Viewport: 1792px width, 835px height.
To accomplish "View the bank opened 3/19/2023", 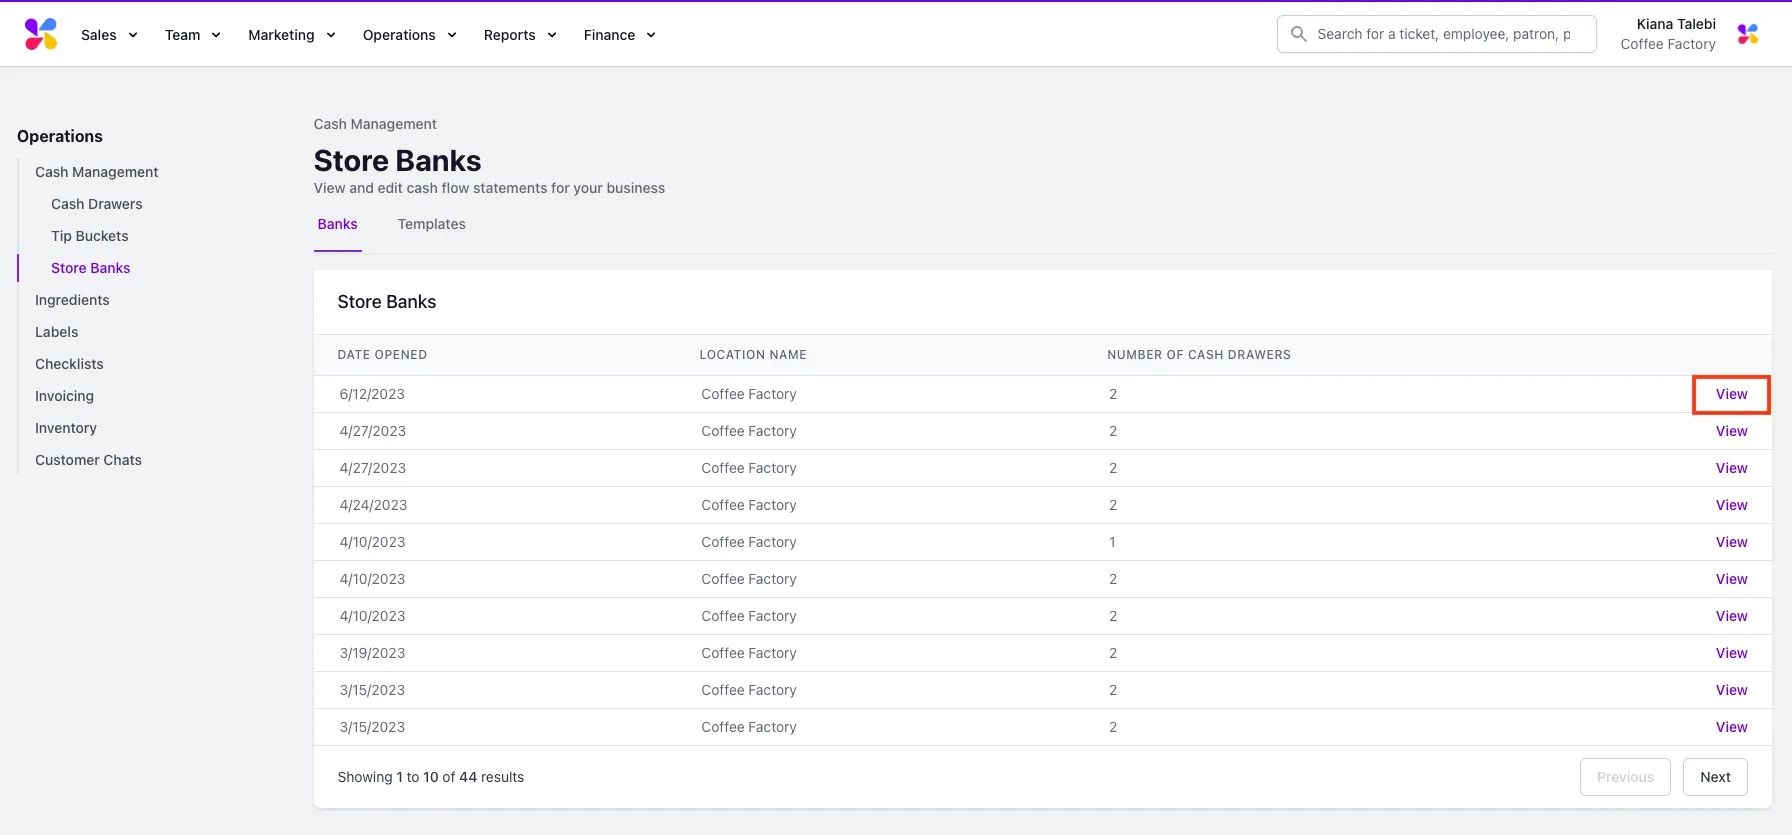I will [x=1732, y=653].
